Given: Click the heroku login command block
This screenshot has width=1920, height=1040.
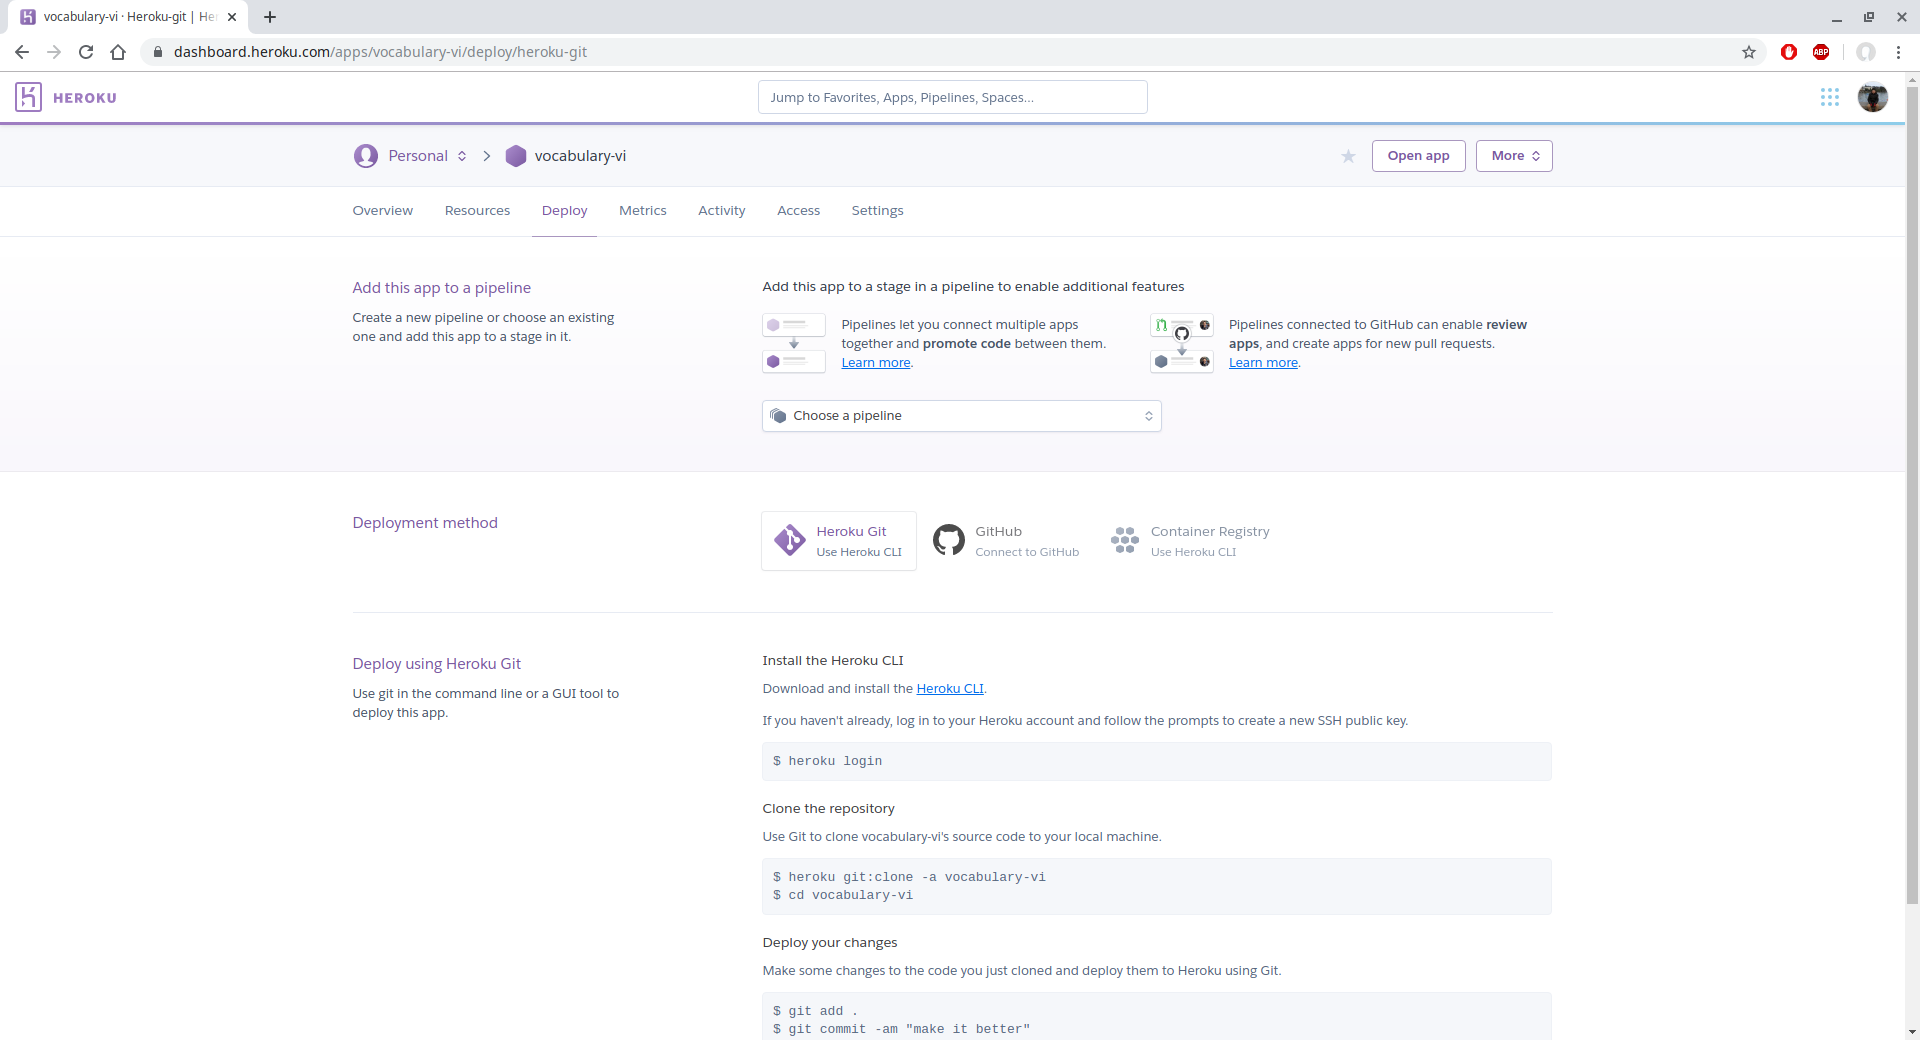Looking at the screenshot, I should coord(1157,761).
